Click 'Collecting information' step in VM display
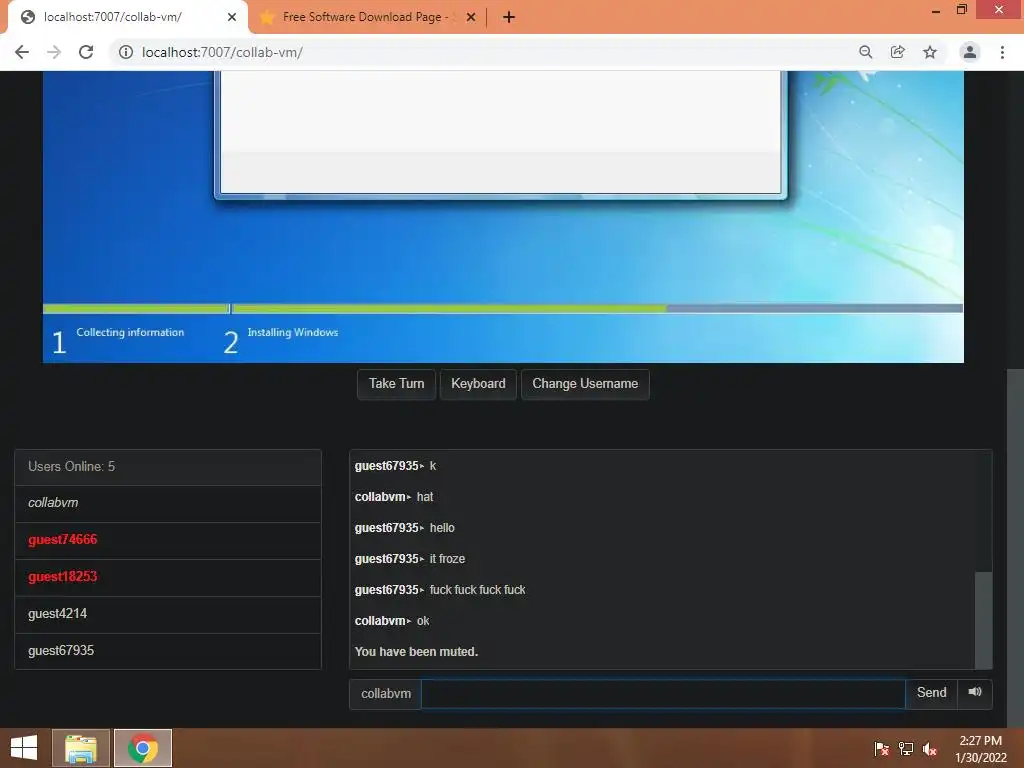1024x768 pixels. point(130,332)
